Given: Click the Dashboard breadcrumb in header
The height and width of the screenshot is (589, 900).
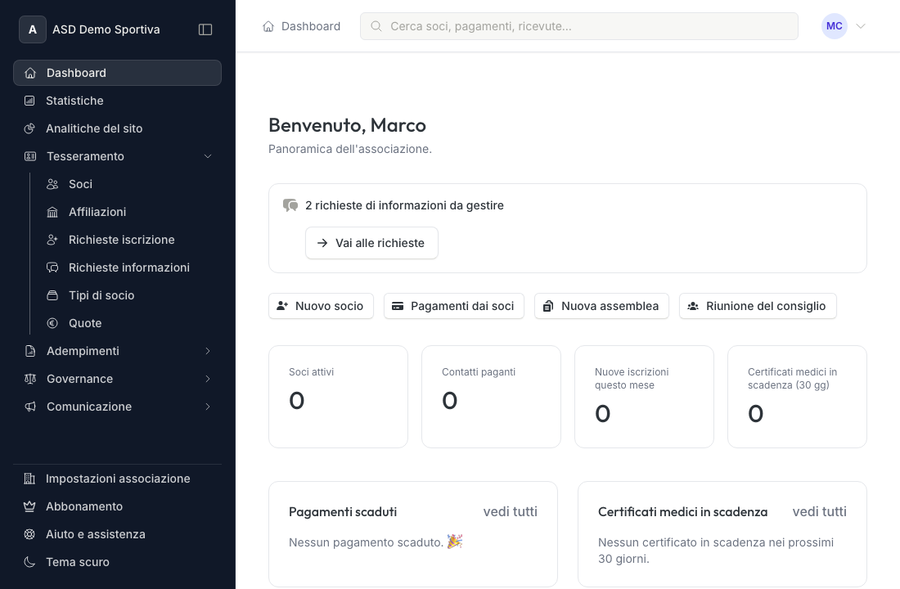Looking at the screenshot, I should click(x=311, y=26).
